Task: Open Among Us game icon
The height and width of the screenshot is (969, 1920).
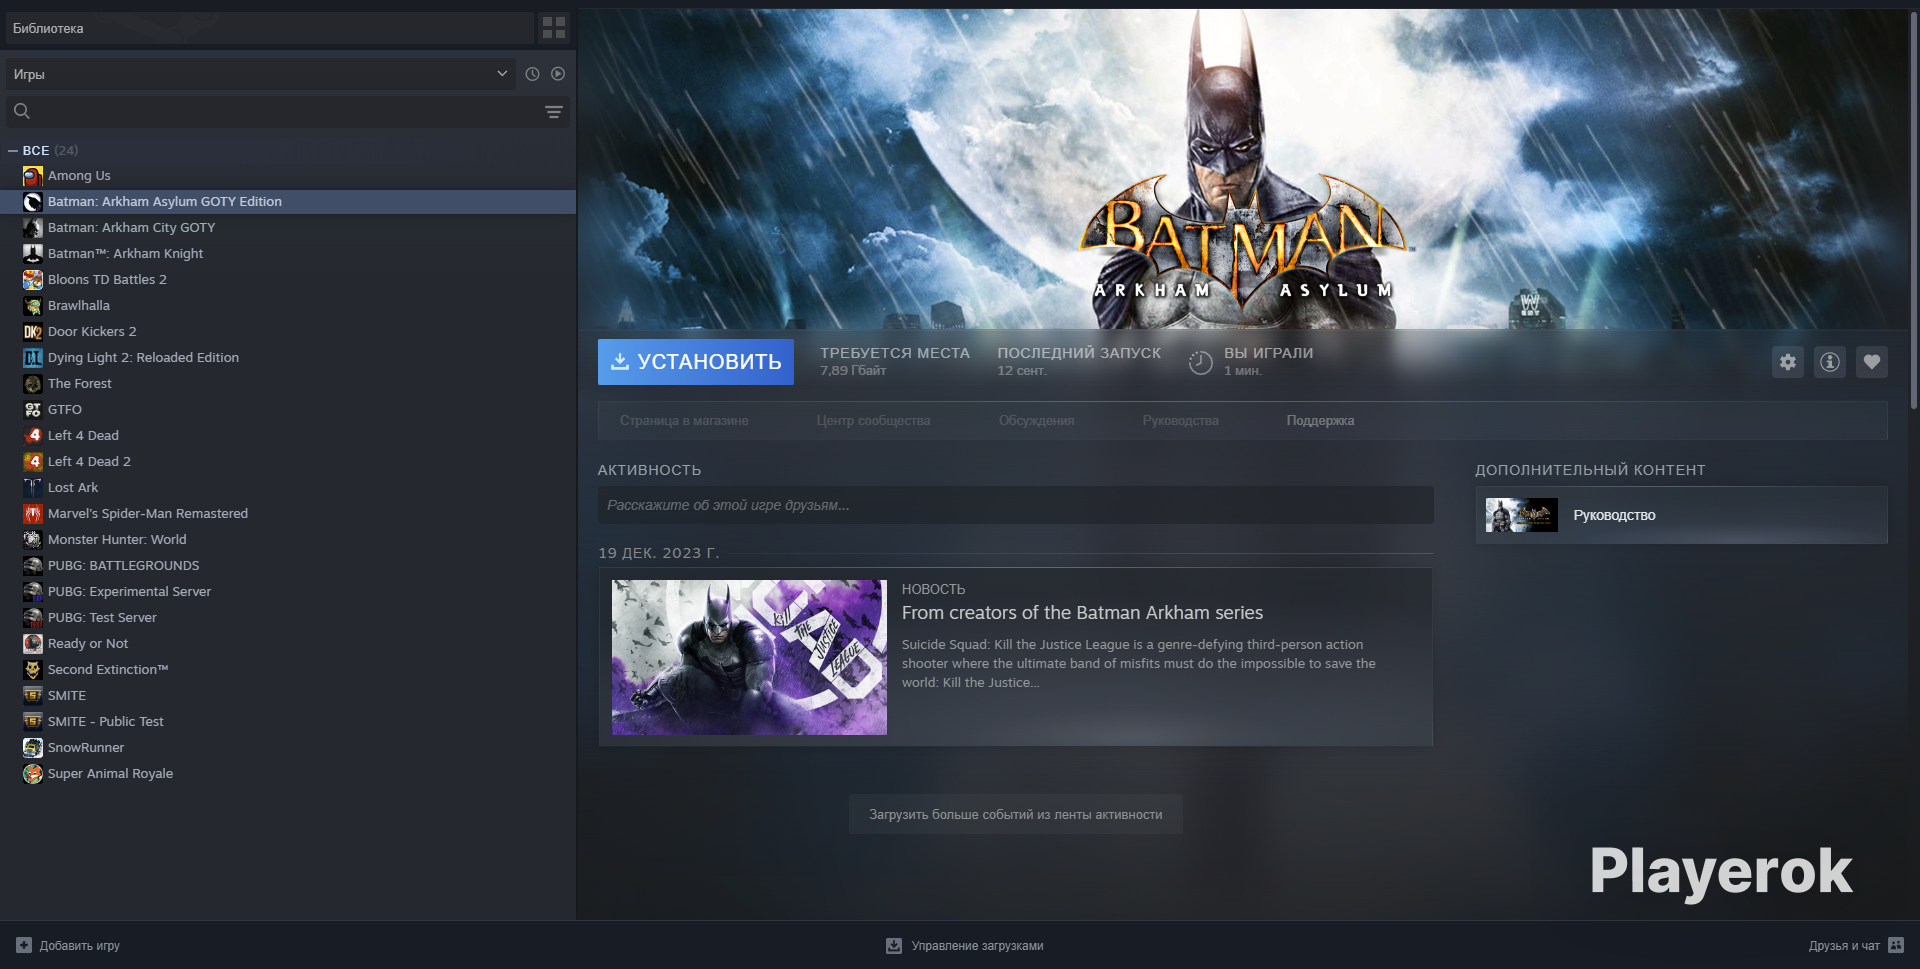Action: pos(33,176)
